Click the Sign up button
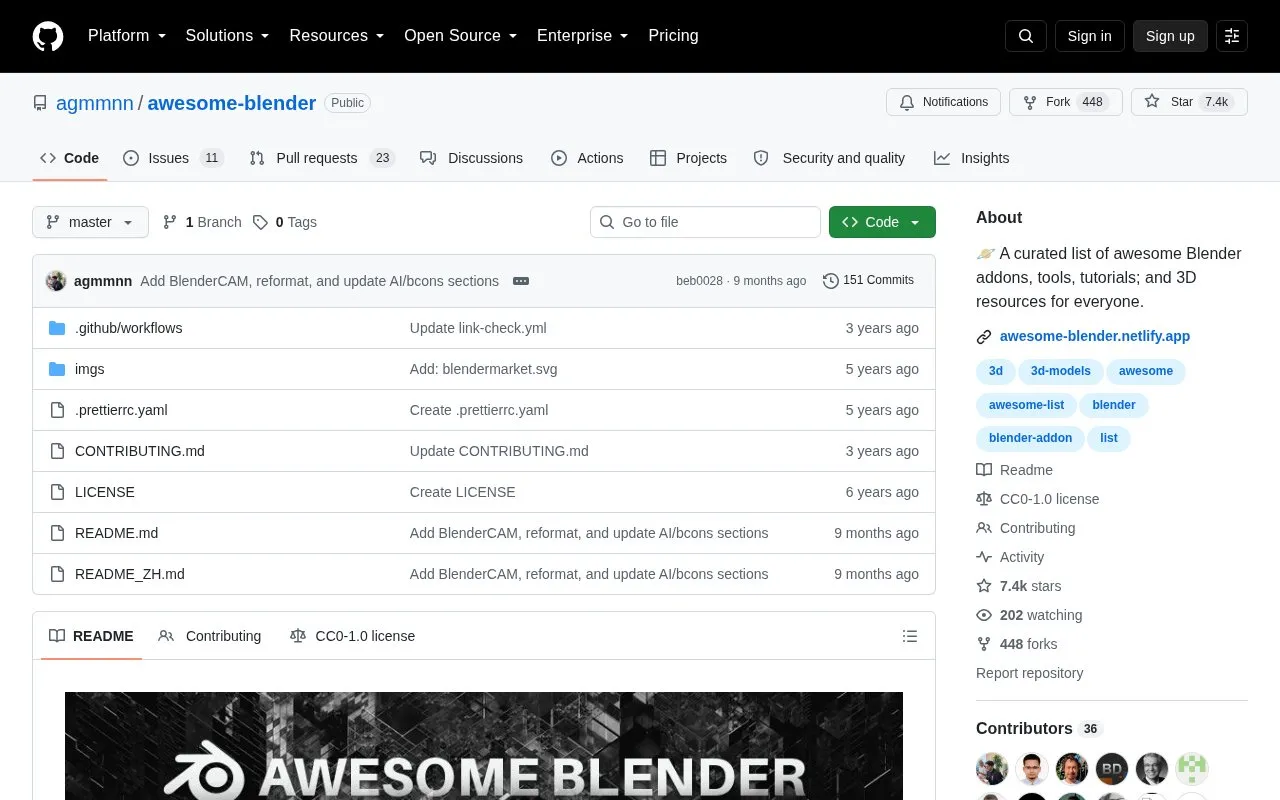 (x=1170, y=36)
